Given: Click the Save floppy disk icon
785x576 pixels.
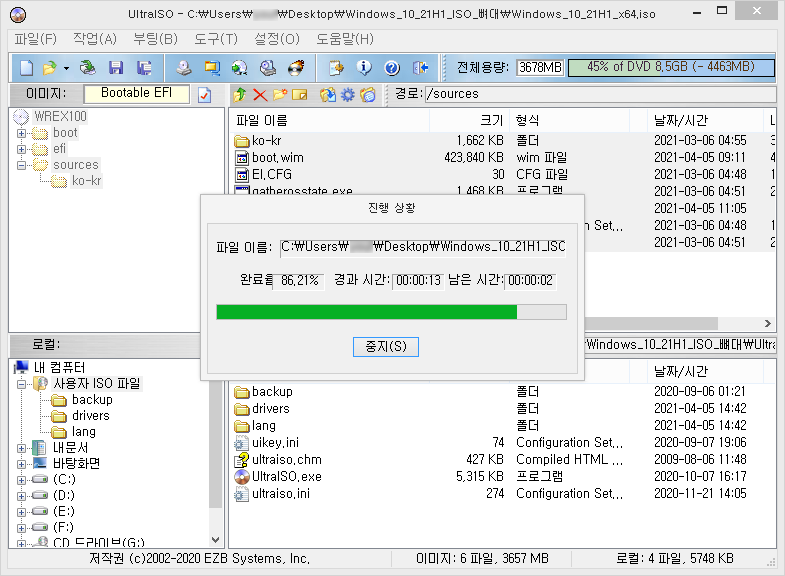Looking at the screenshot, I should click(x=116, y=68).
